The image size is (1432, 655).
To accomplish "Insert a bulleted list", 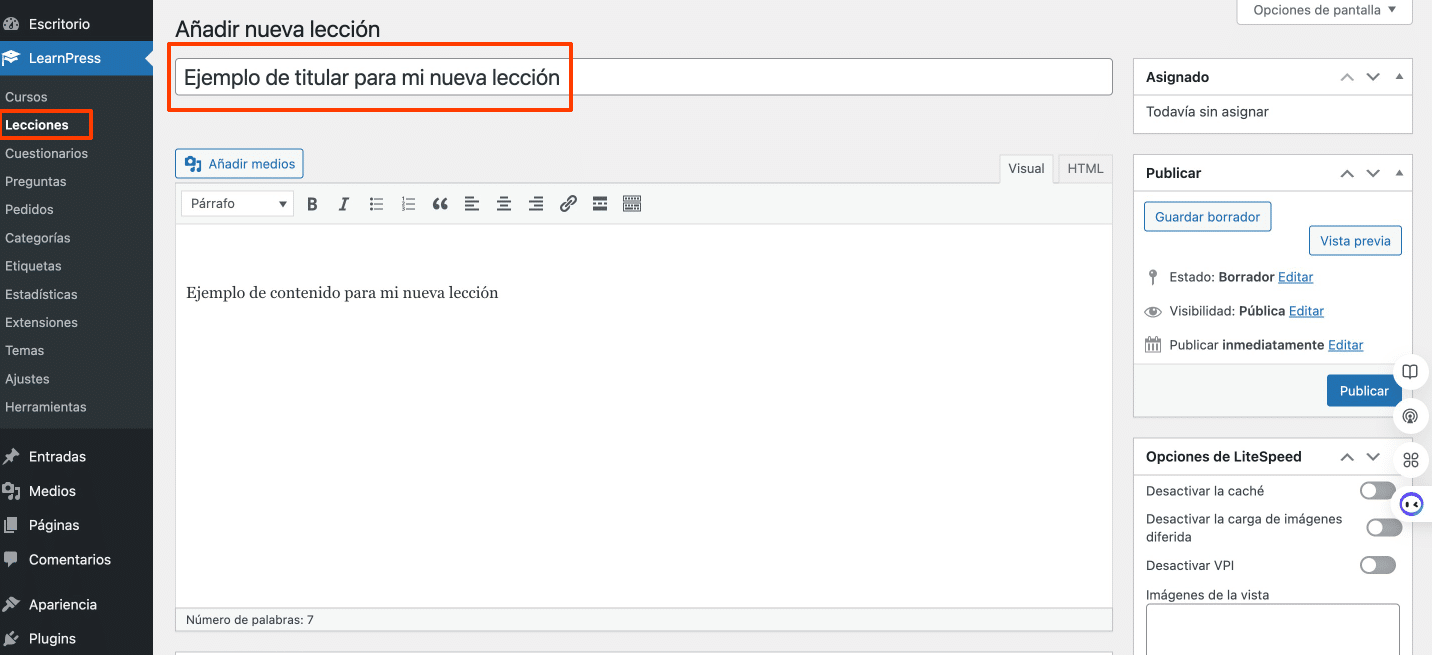I will point(376,204).
